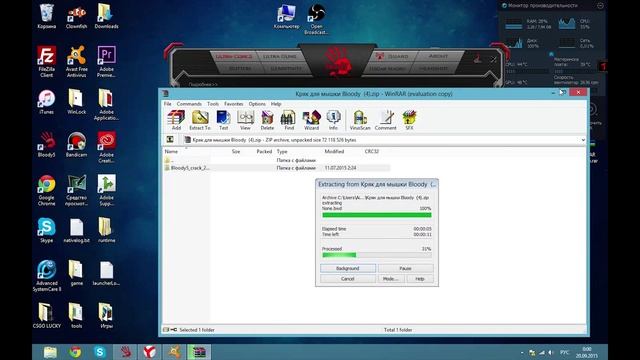This screenshot has height=360, width=640.
Task: Run the Test archive tool
Action: [x=223, y=120]
